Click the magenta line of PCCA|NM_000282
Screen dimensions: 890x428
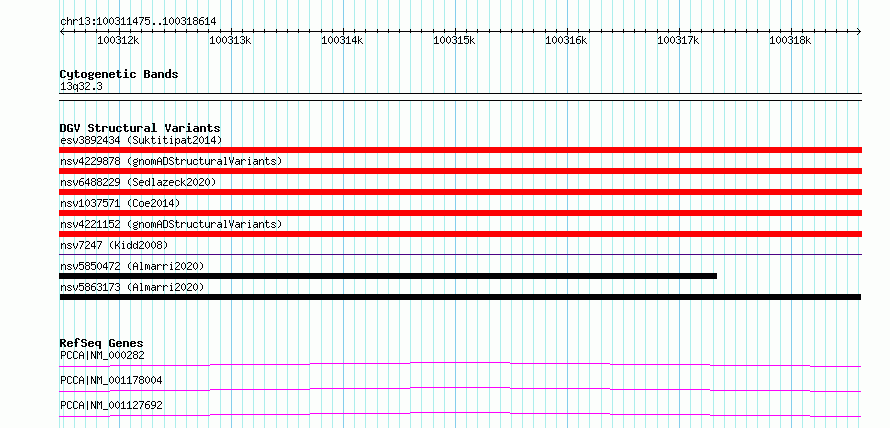click(460, 364)
